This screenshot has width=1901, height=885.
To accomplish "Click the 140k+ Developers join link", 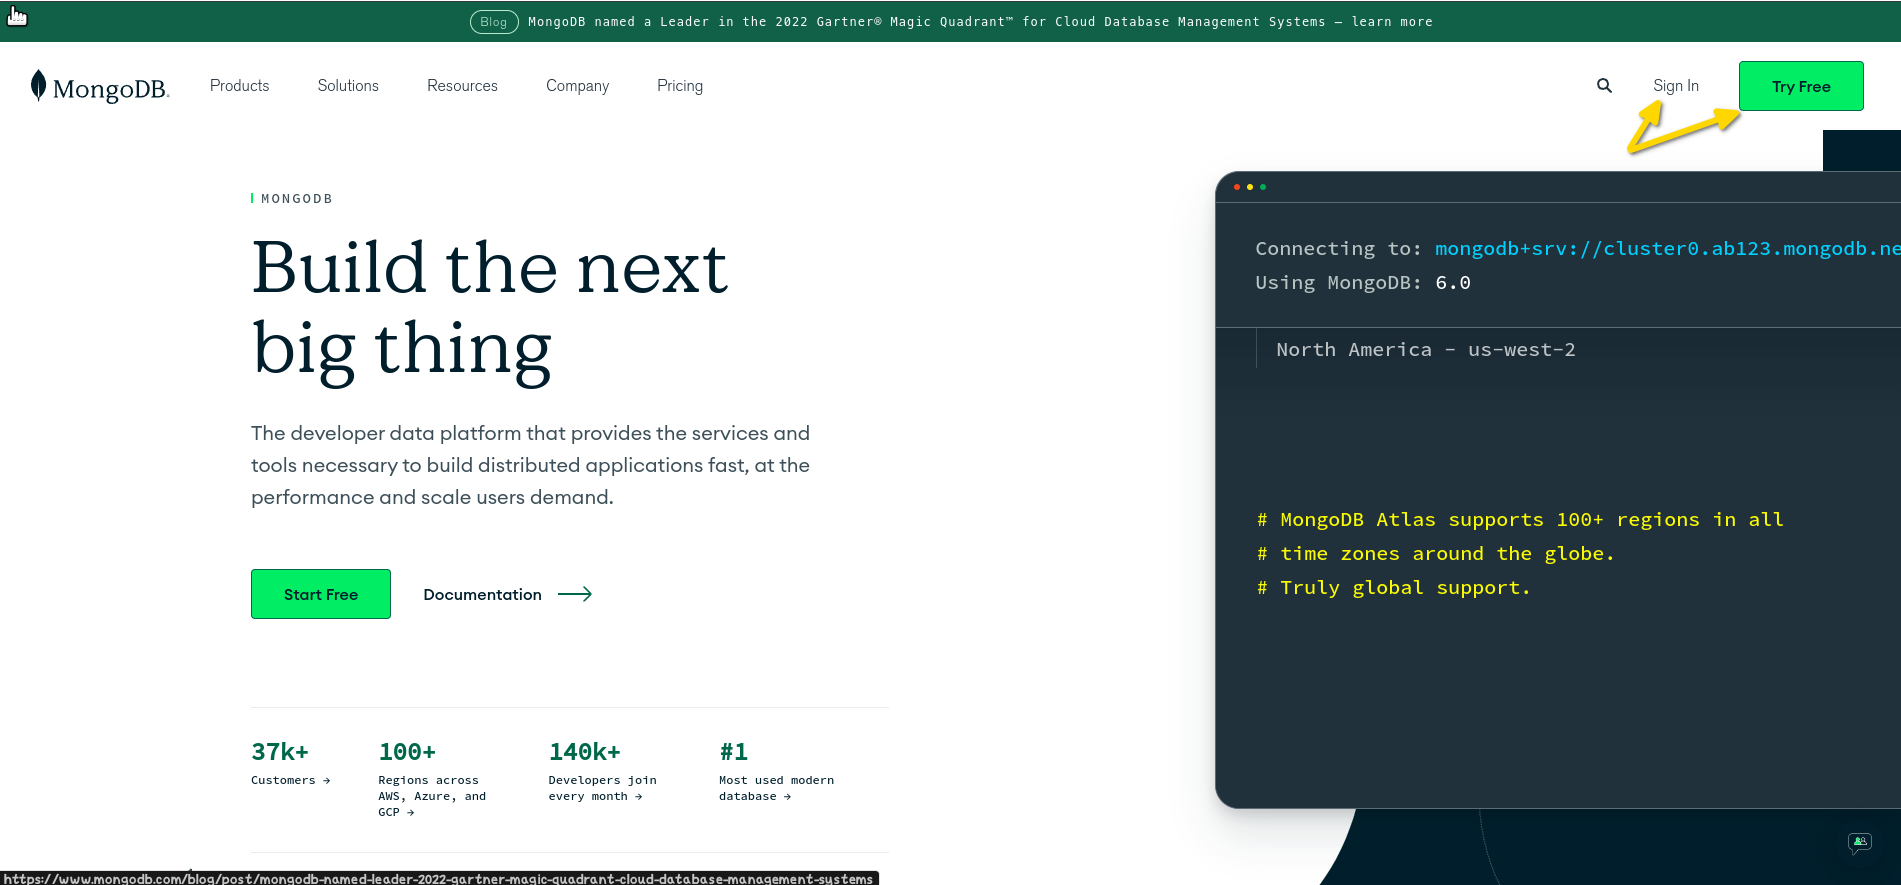I will click(602, 772).
